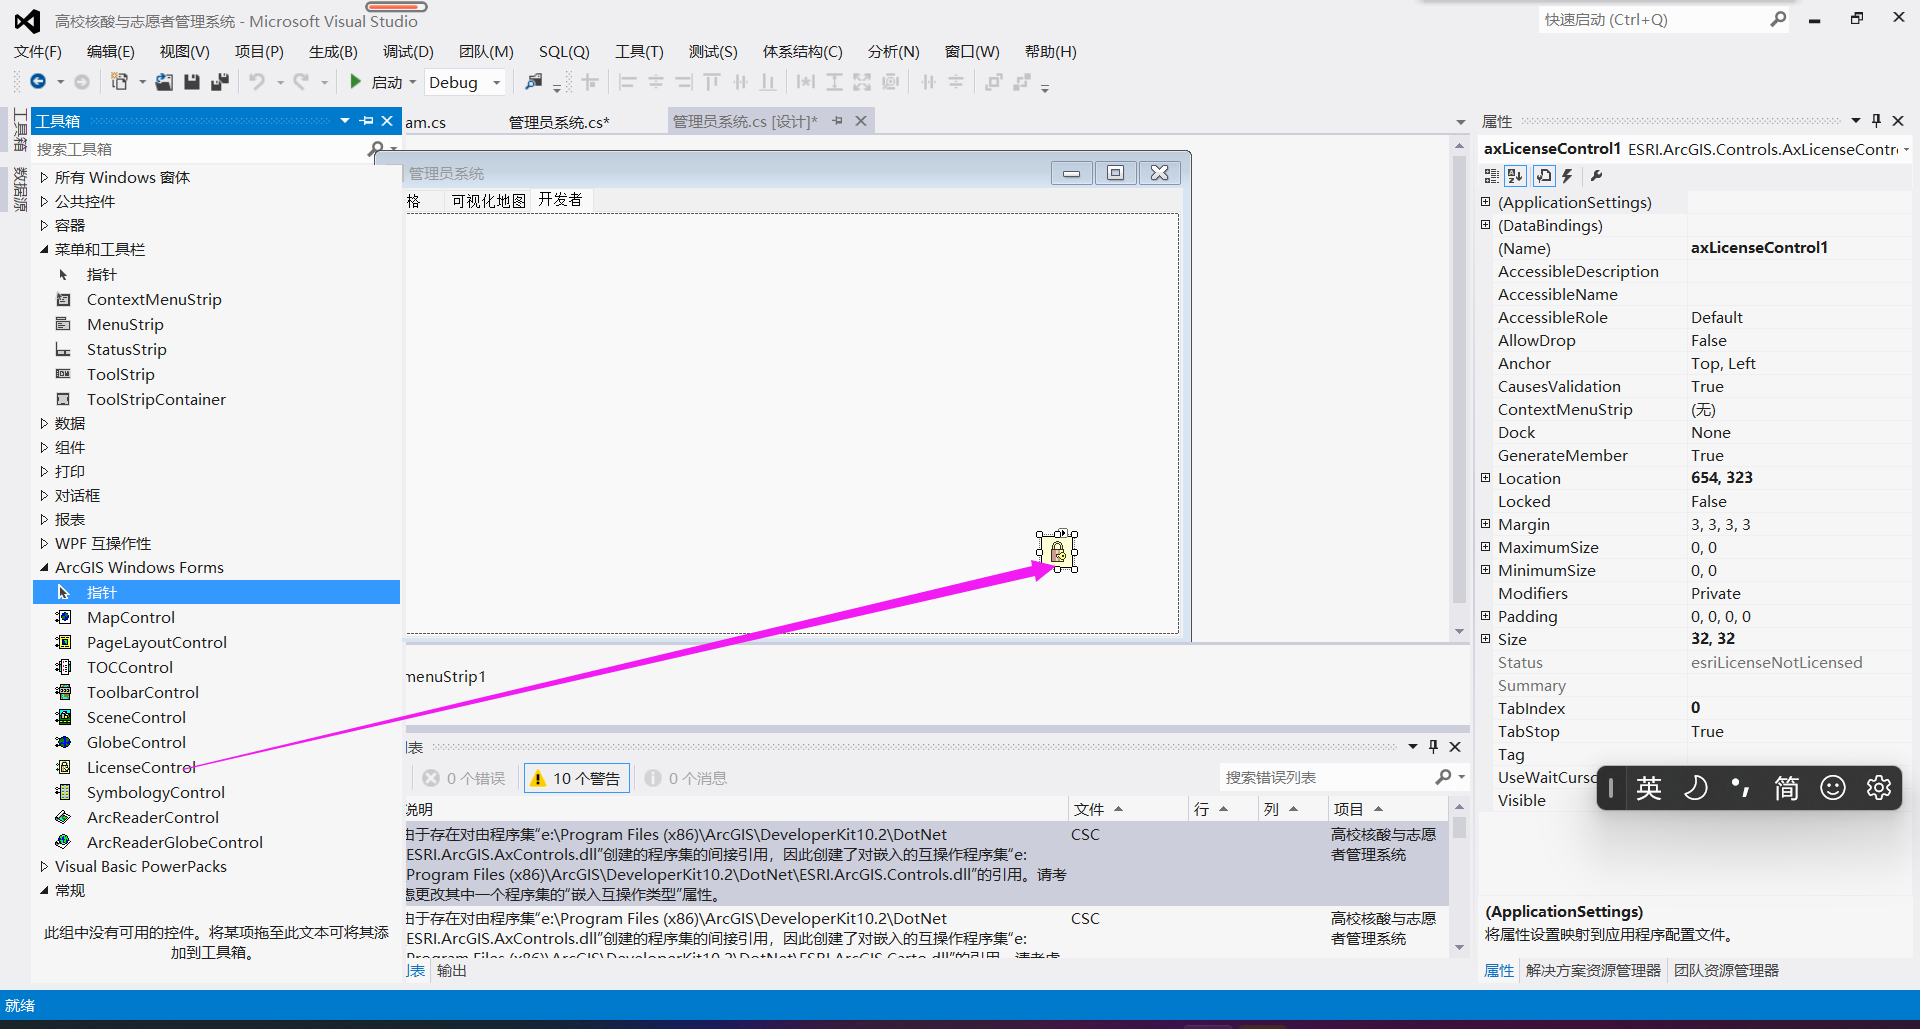Click the Error List search field
1920x1029 pixels.
(1326, 777)
